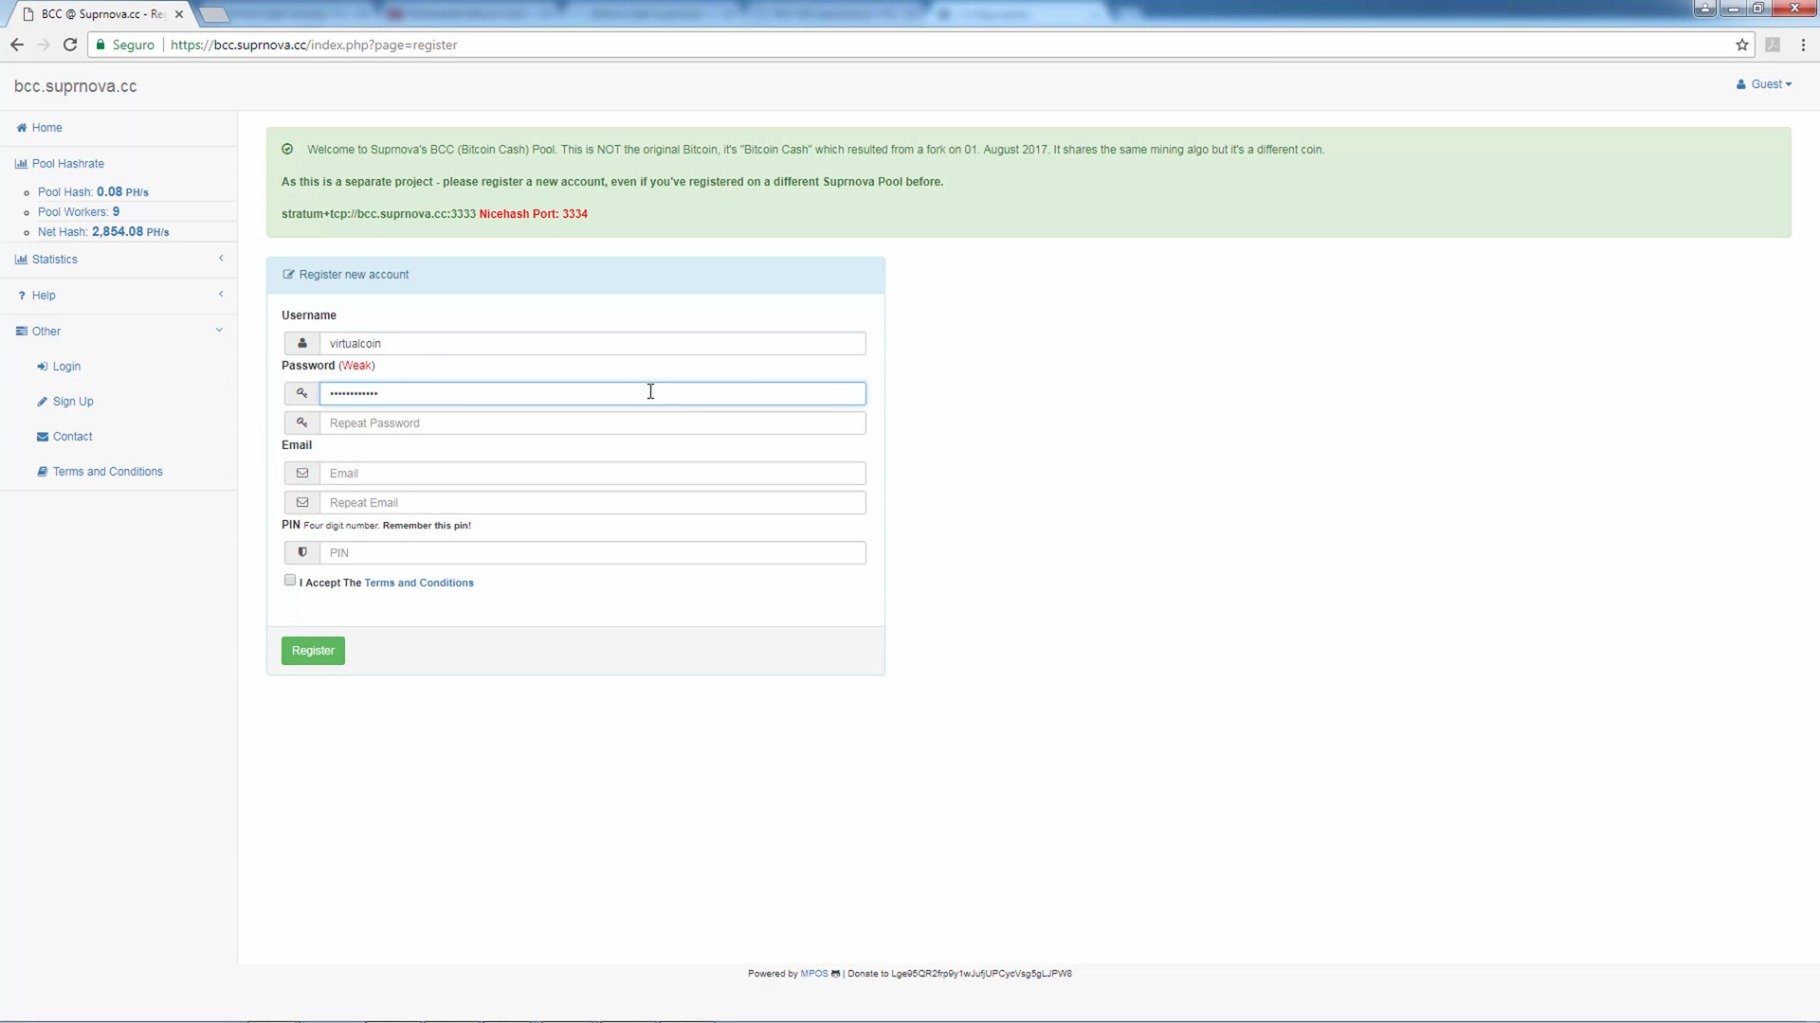
Task: Click the check-circle icon in welcome banner
Action: pos(288,149)
